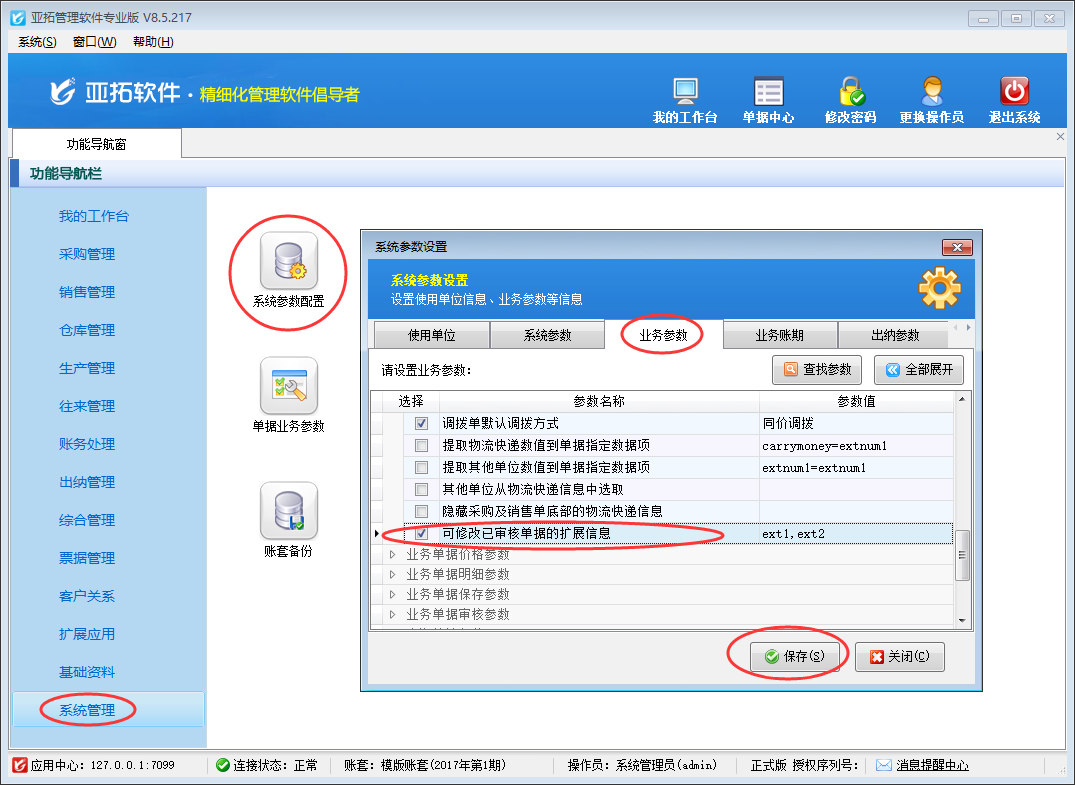
Task: Click the parameter list vertical scrollbar
Action: pos(962,555)
